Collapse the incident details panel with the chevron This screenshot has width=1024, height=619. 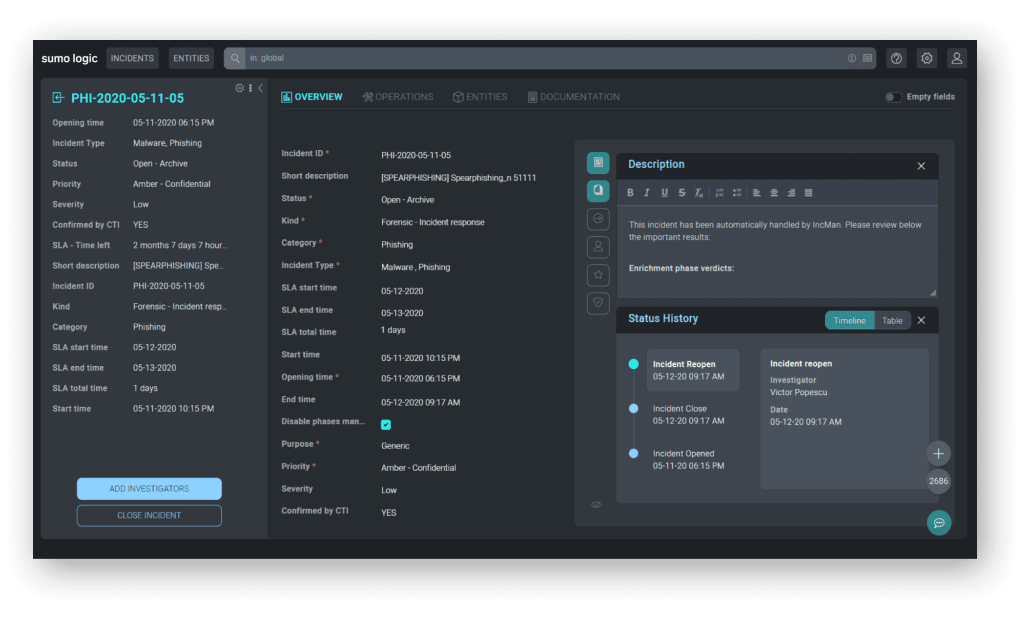pos(261,88)
